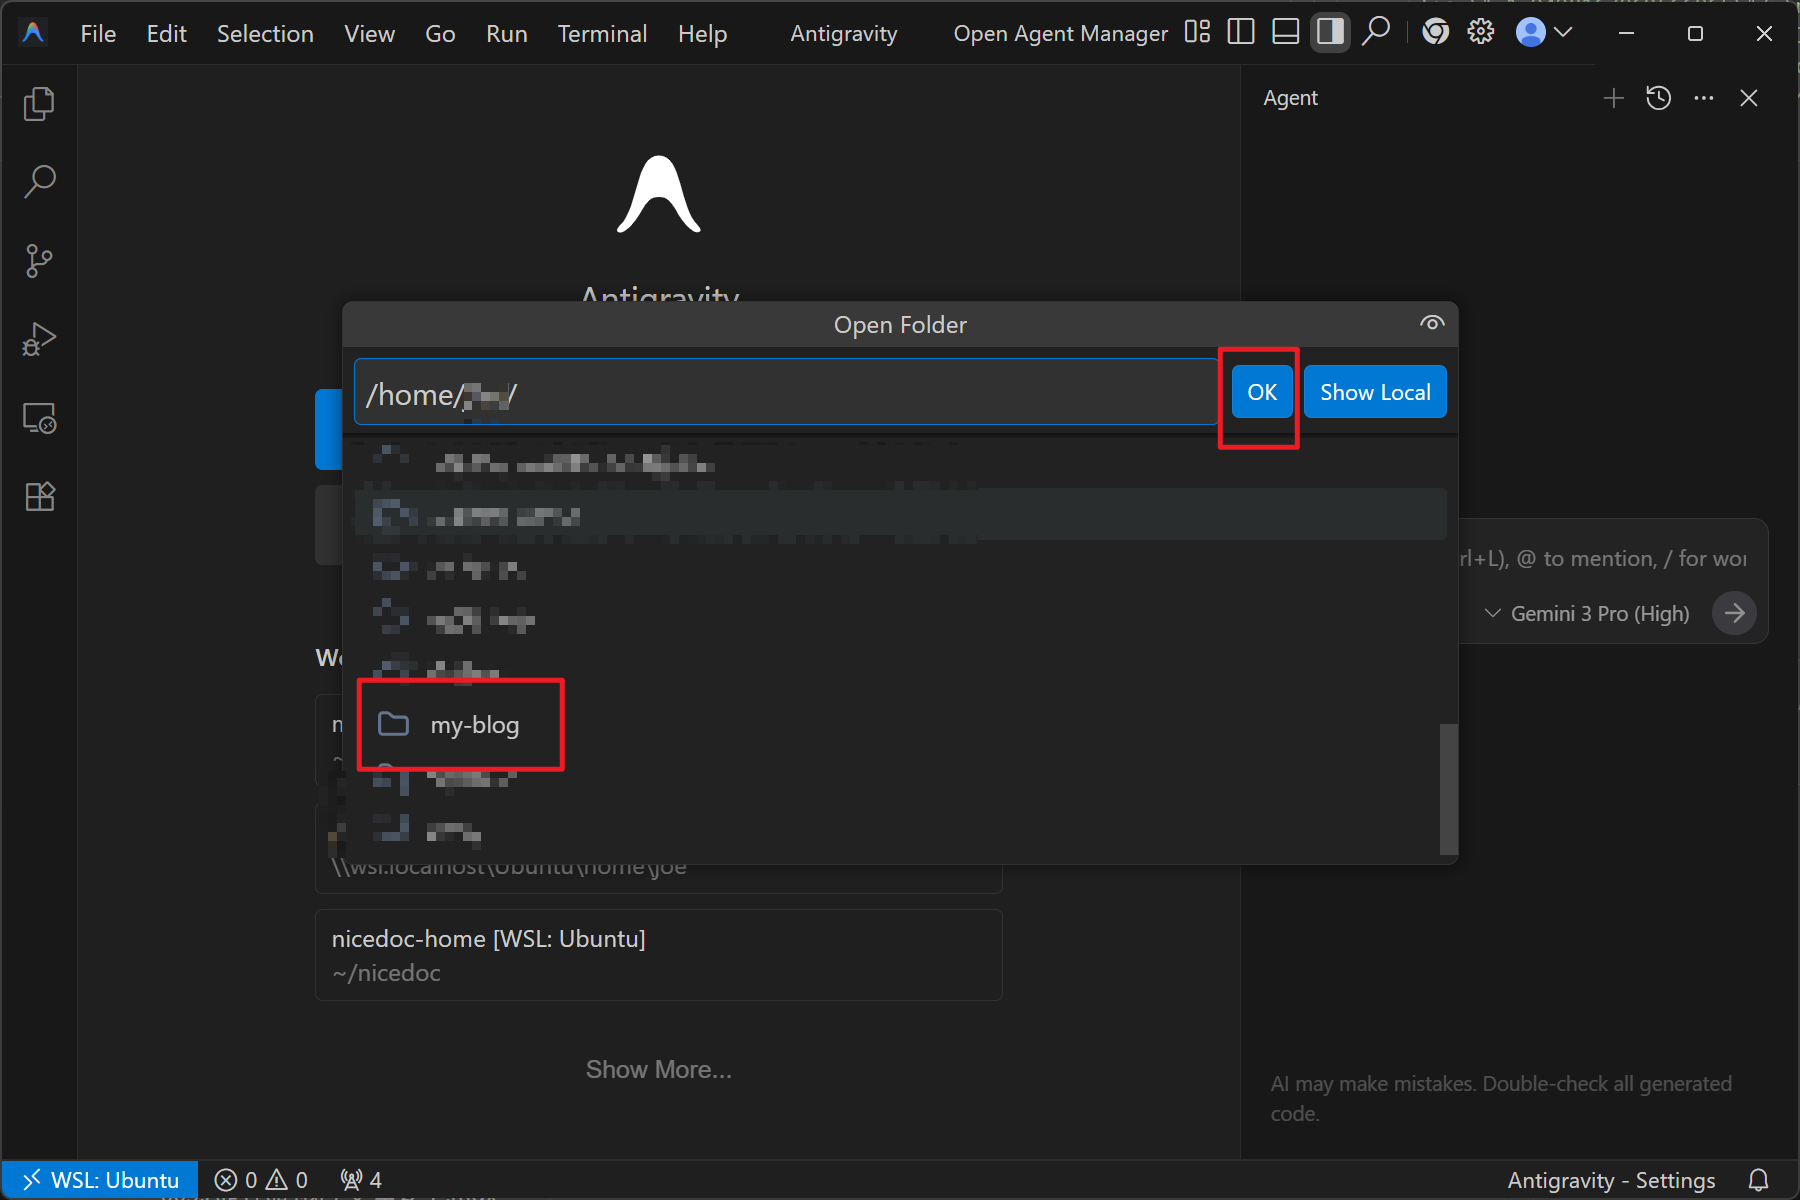Open the Source Control view
The height and width of the screenshot is (1200, 1800).
point(39,261)
